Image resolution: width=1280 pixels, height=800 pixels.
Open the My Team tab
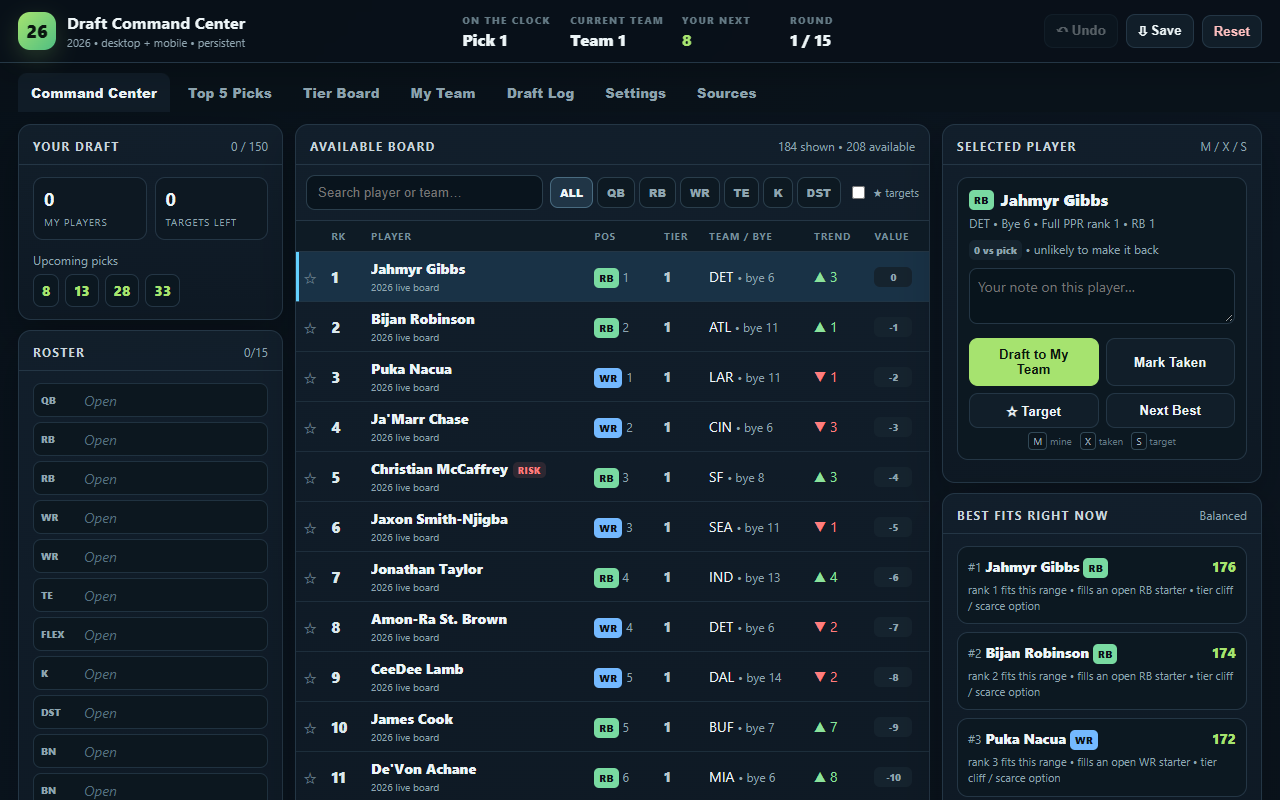coord(443,93)
